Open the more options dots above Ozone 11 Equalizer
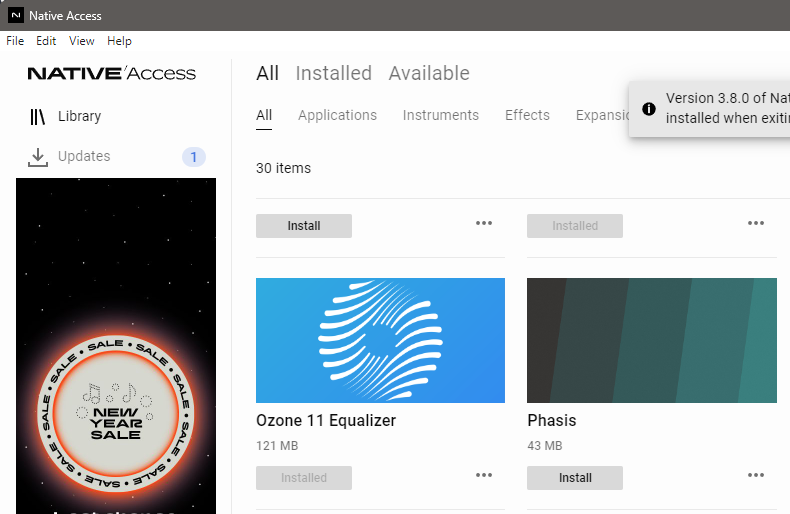Viewport: 790px width, 514px height. 484,223
